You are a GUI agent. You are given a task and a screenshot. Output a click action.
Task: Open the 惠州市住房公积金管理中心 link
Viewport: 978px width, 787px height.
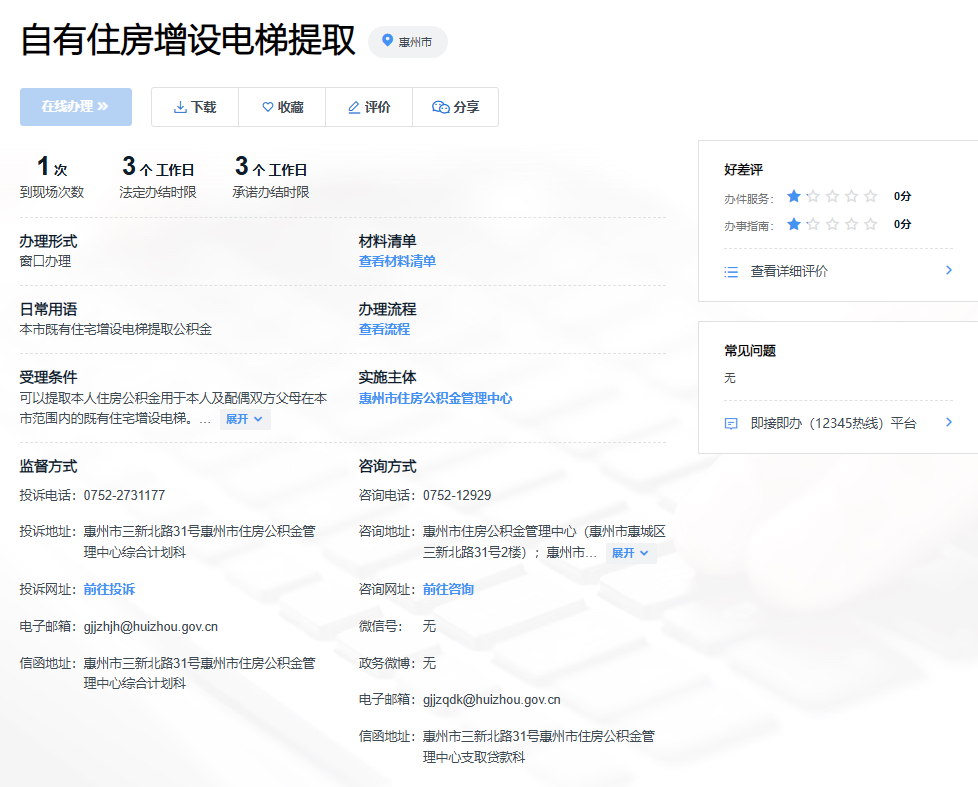click(x=435, y=398)
